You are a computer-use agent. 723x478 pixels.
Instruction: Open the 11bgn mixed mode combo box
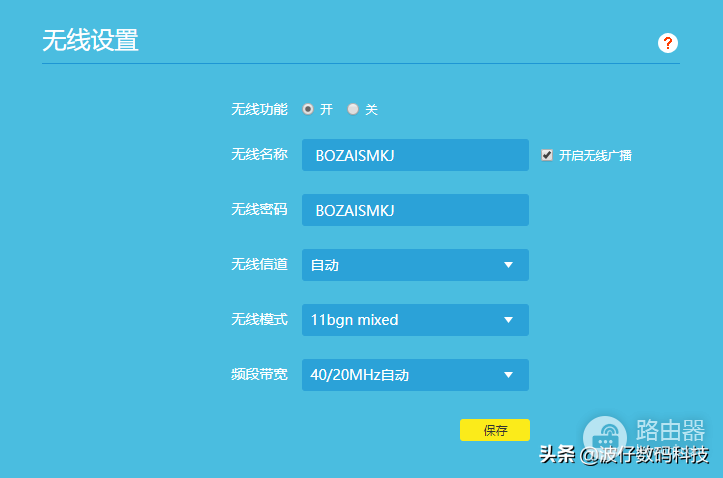415,320
